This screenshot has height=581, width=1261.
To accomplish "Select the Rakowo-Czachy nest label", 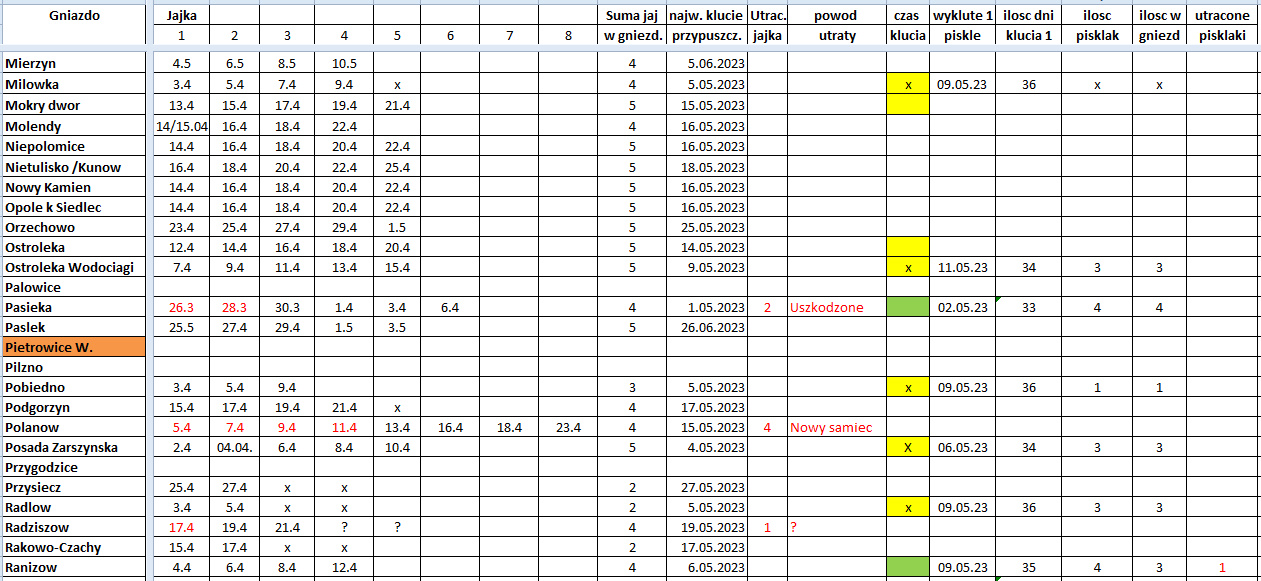I will [x=74, y=547].
